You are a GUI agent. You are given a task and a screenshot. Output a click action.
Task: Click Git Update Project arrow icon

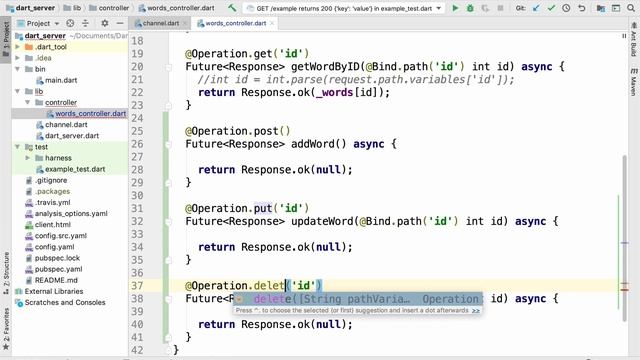536,8
